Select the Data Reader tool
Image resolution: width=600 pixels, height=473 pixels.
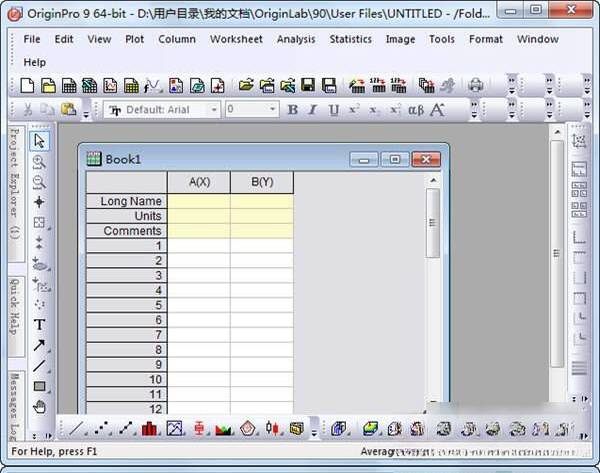(x=39, y=222)
